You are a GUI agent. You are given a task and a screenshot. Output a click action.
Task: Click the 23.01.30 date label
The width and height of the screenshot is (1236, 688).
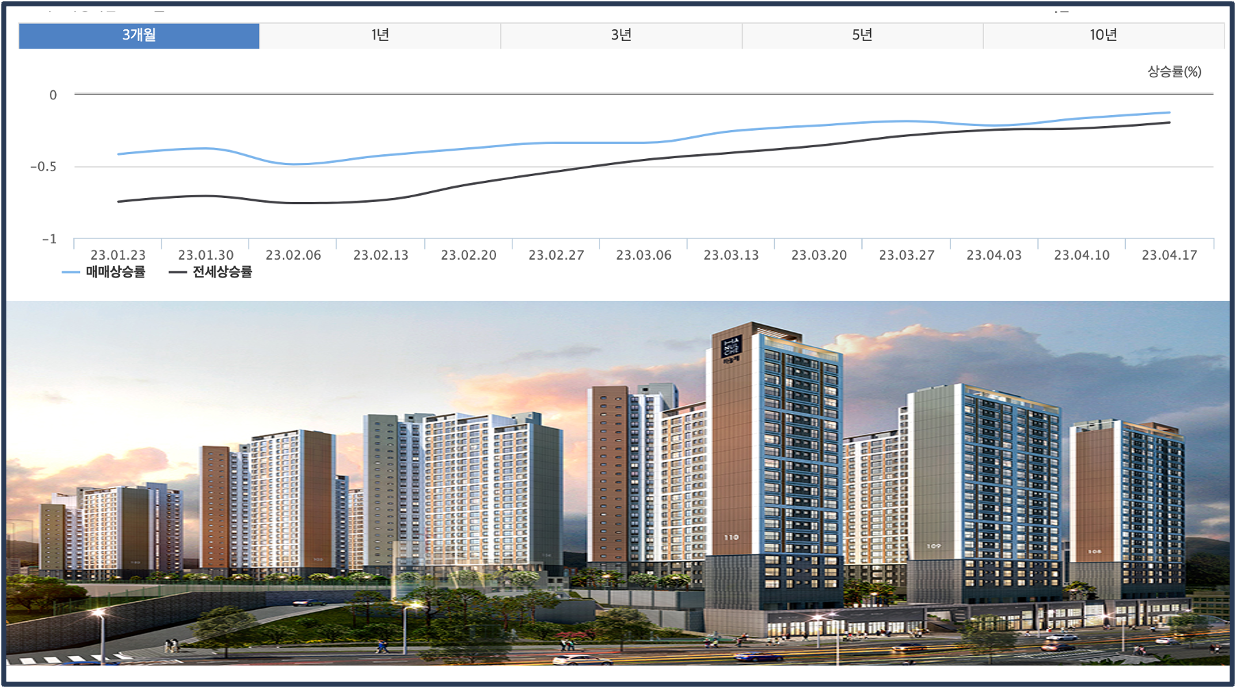coord(205,255)
